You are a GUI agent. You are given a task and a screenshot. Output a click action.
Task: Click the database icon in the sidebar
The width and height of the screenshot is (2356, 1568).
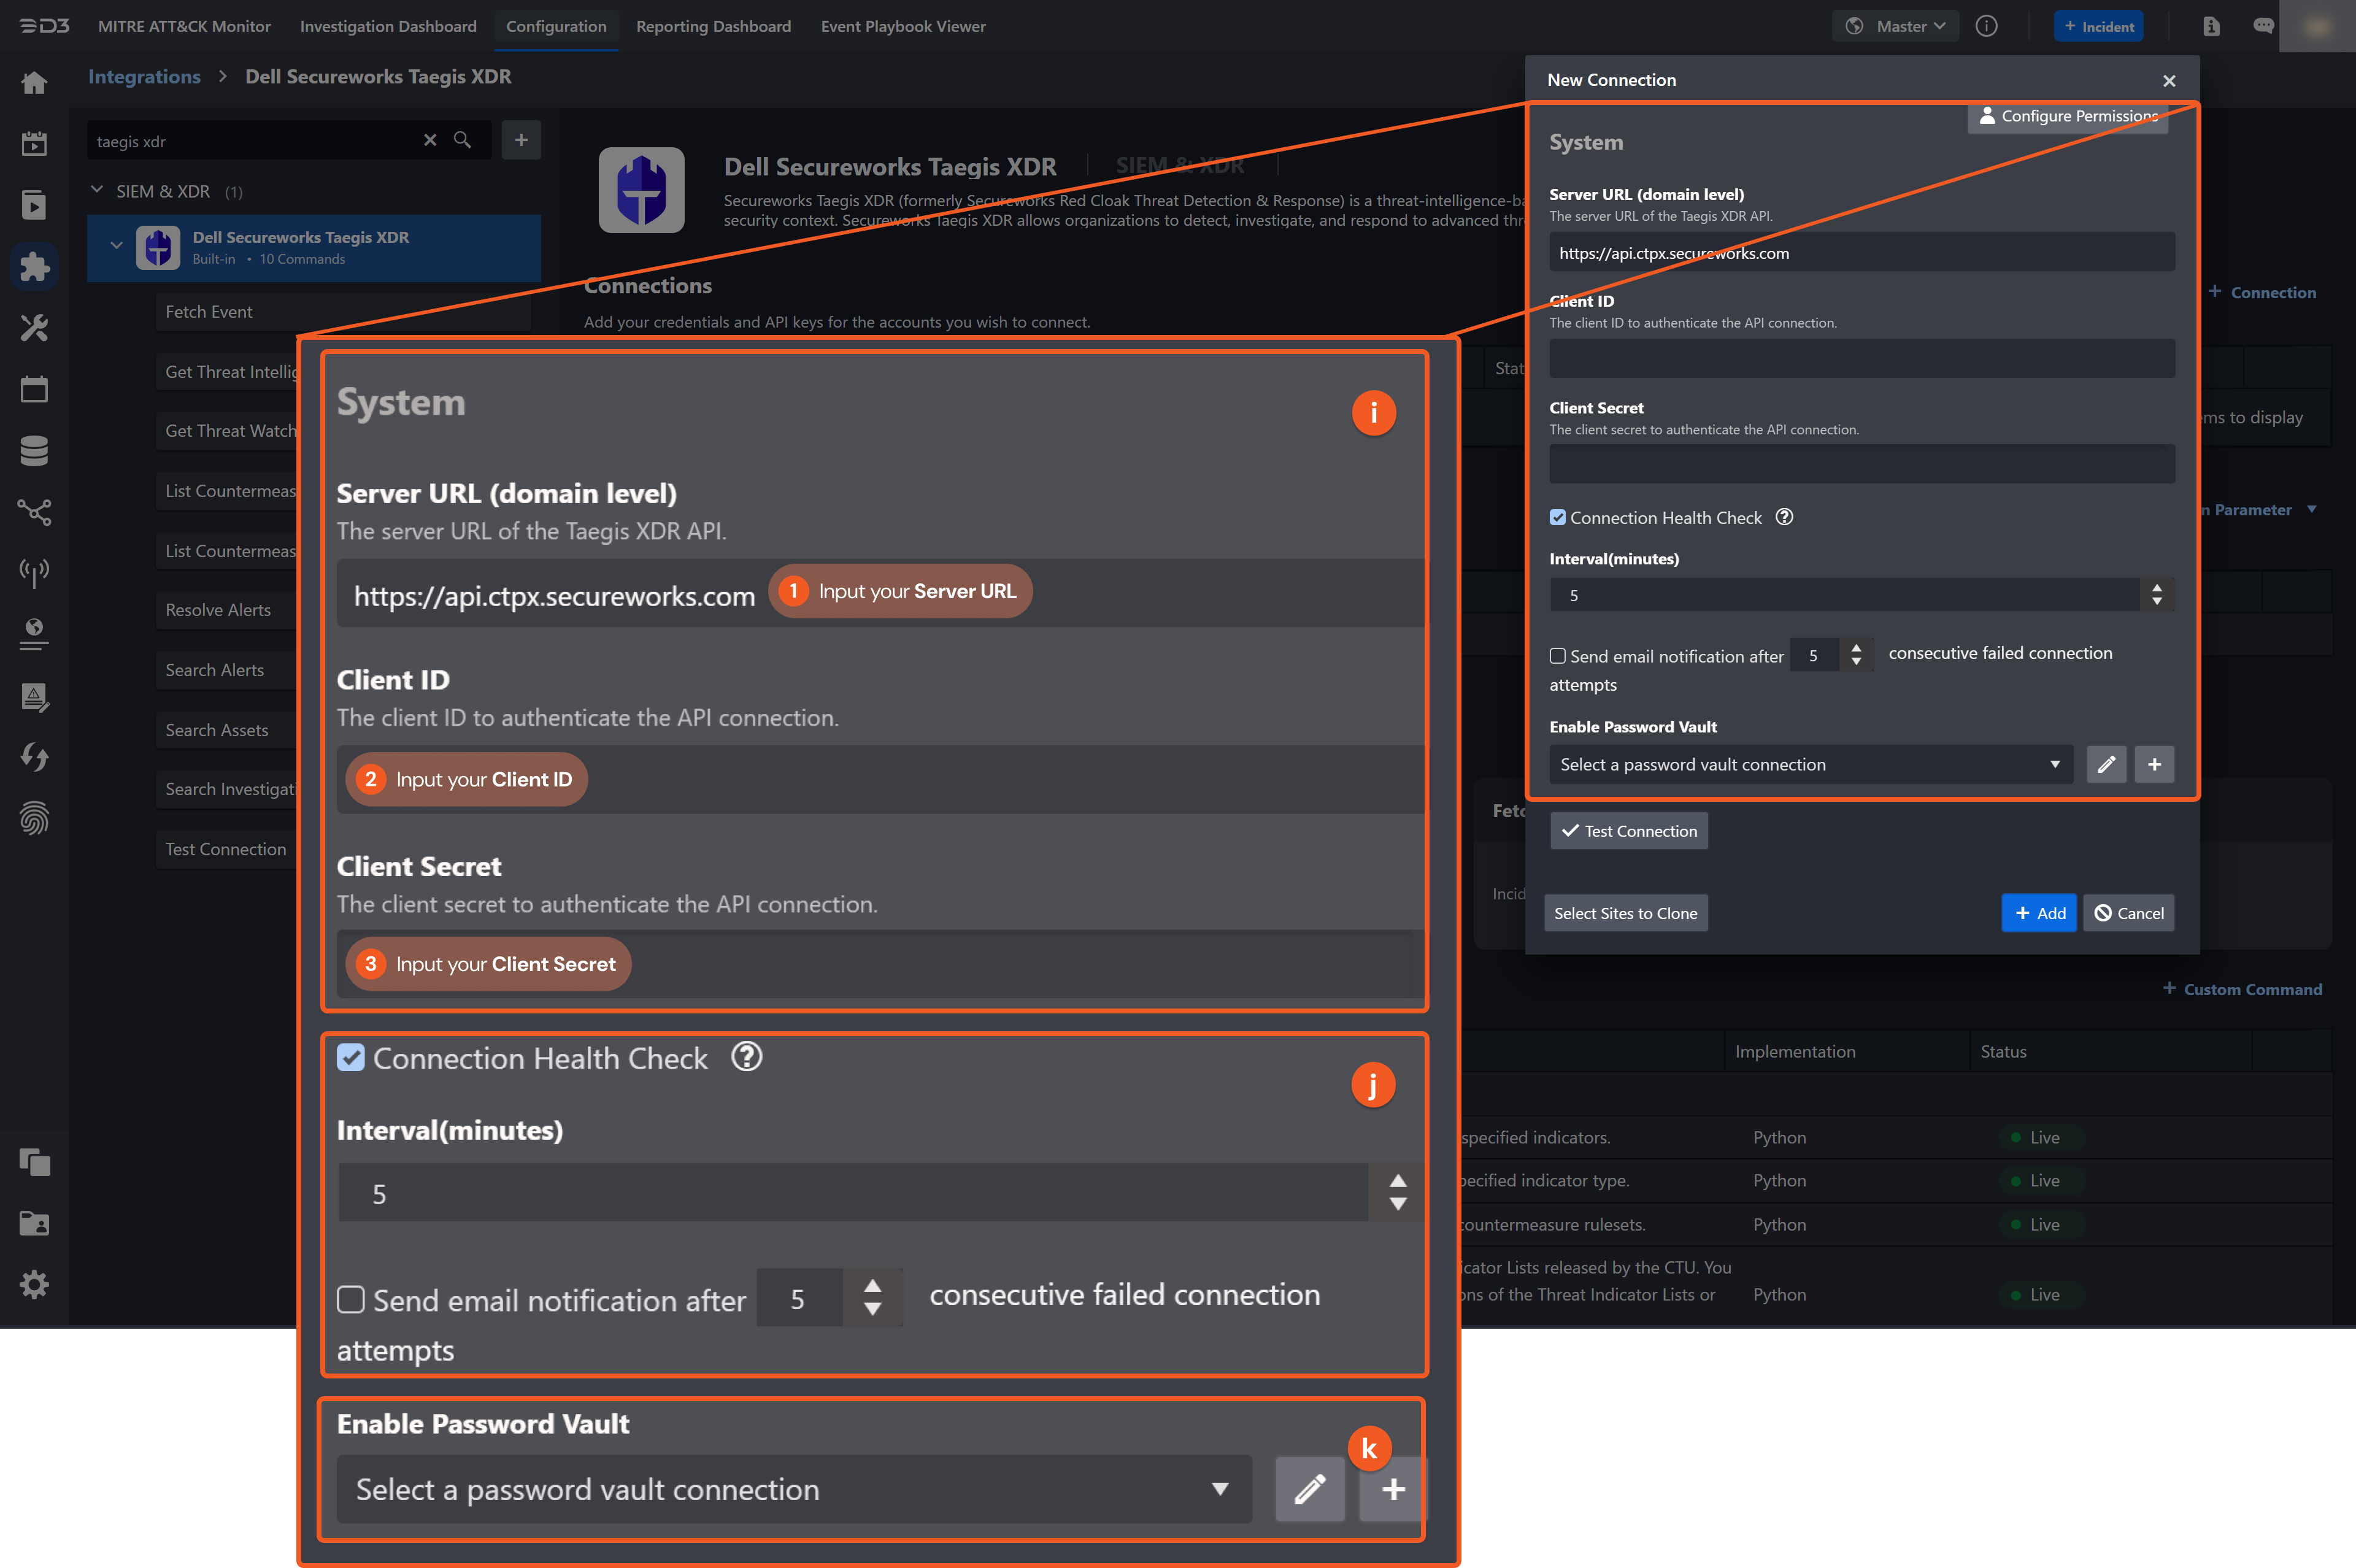(34, 450)
